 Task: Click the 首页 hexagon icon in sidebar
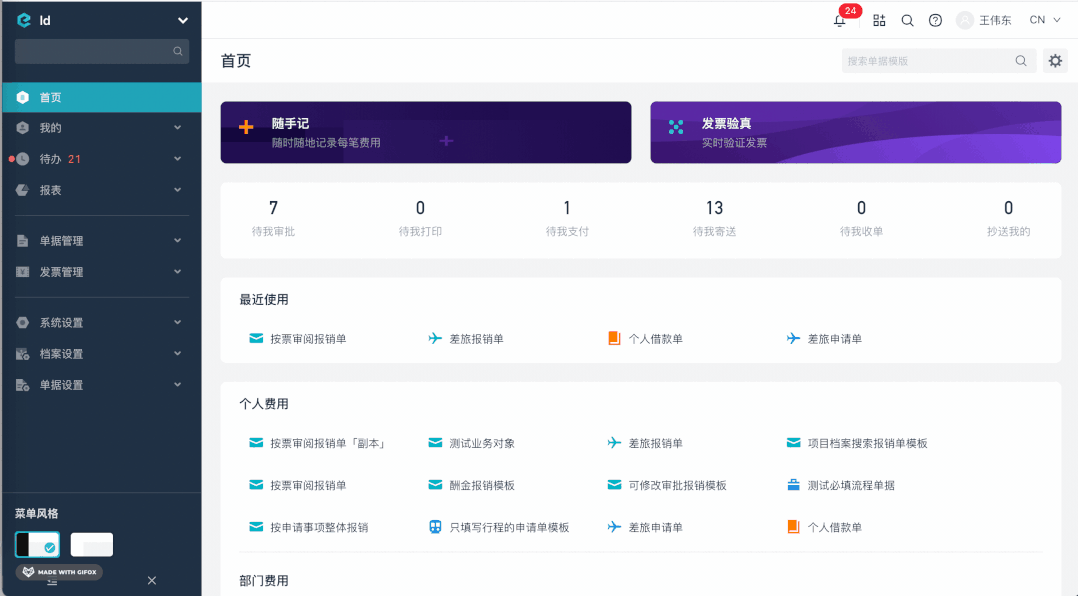(x=23, y=98)
